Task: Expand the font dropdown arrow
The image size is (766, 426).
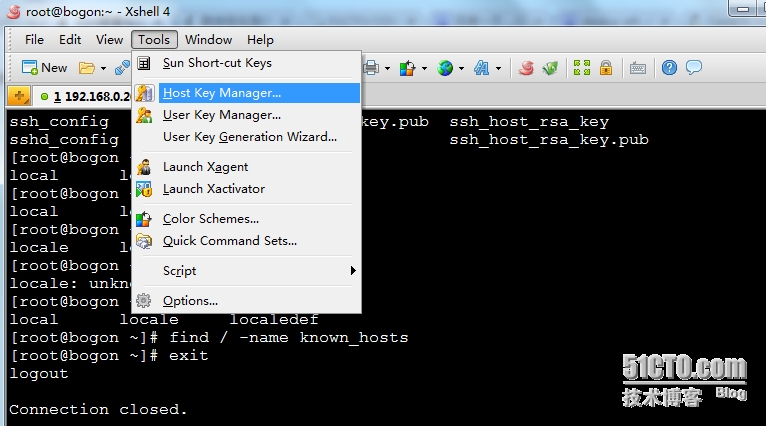Action: pos(498,68)
